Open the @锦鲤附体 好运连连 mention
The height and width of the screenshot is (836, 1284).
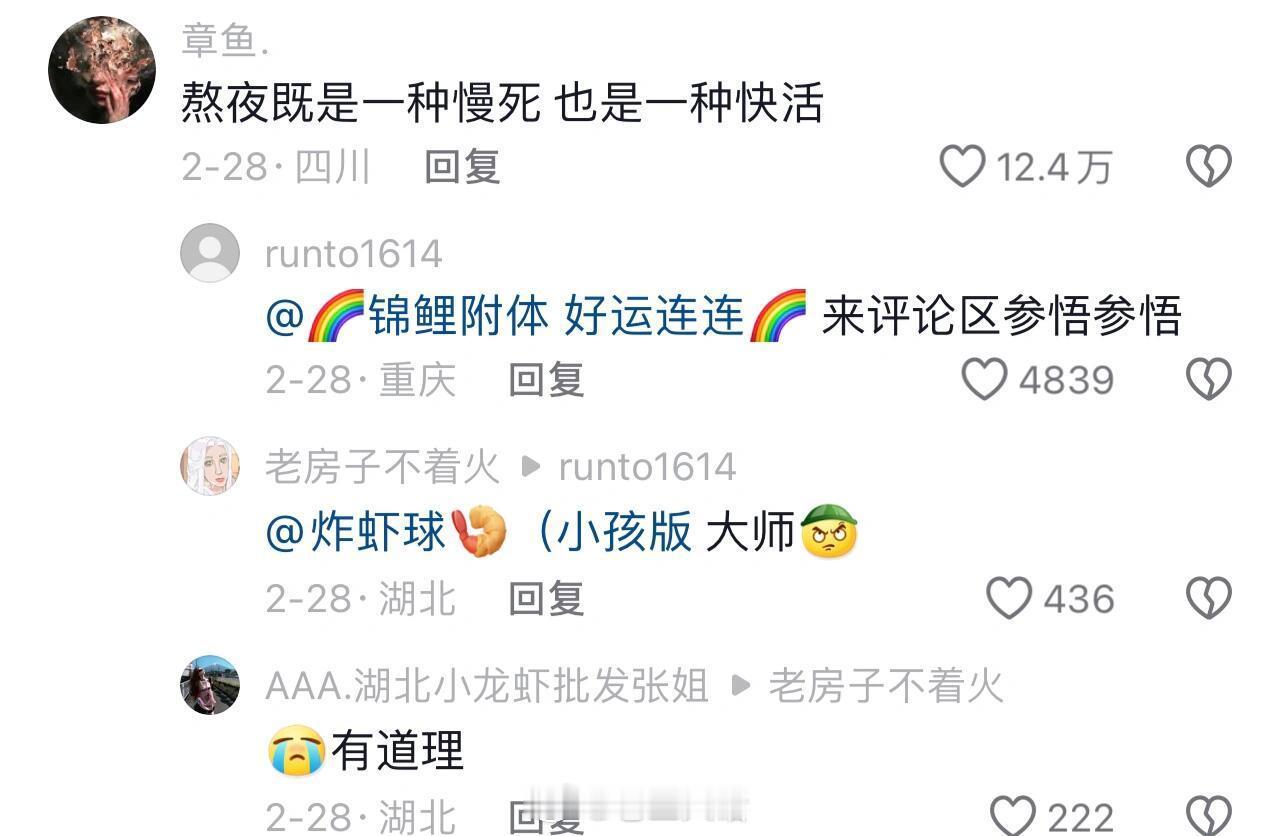click(536, 317)
